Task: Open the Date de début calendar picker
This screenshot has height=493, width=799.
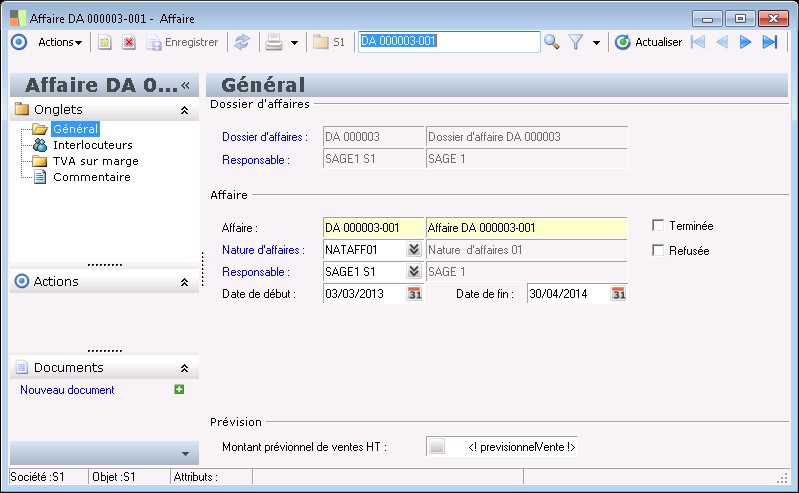Action: (414, 294)
